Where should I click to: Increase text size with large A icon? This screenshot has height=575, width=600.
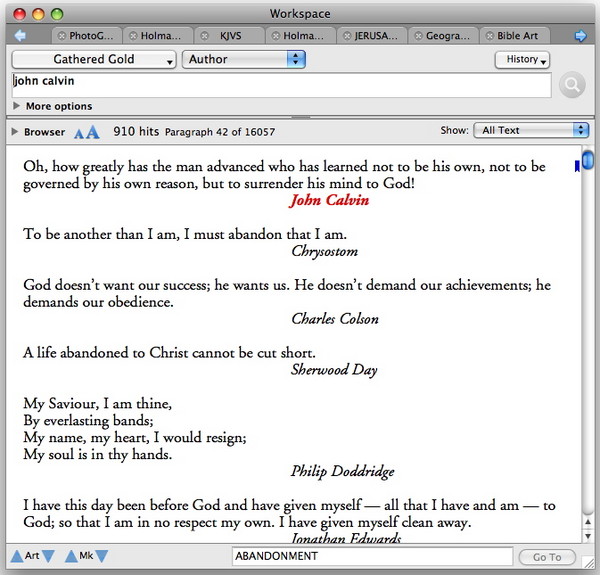pos(93,131)
